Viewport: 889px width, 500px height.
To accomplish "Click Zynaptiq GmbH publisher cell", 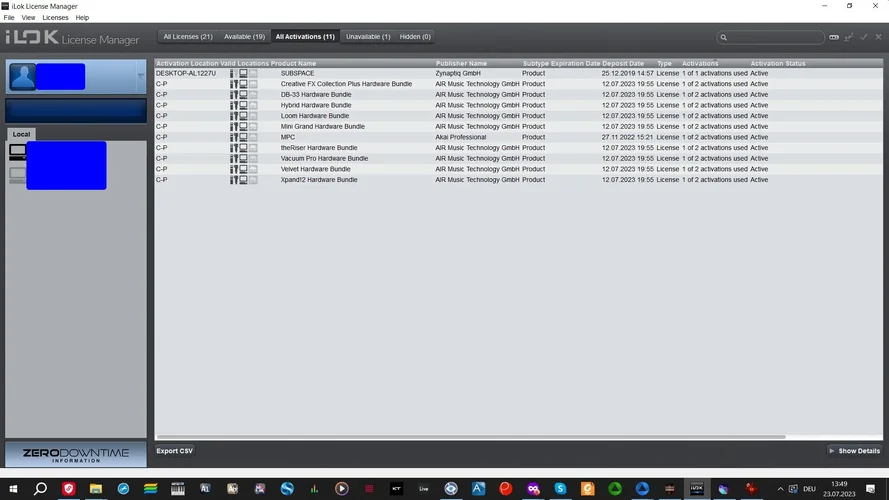I will (458, 73).
